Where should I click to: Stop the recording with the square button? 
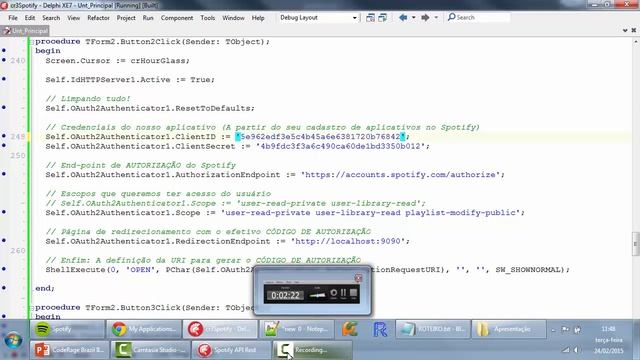tap(353, 293)
